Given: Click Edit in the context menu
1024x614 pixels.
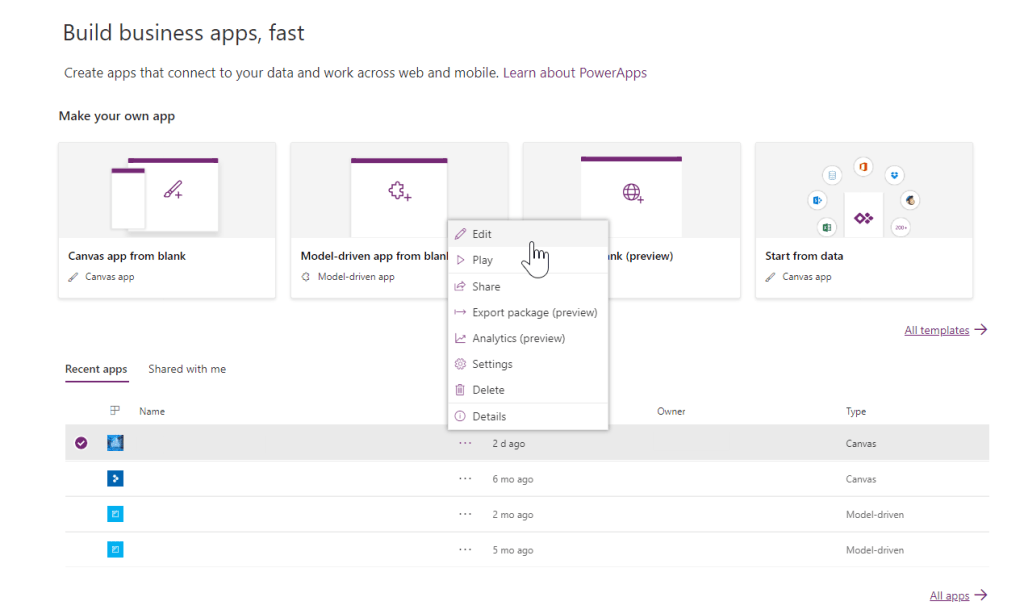Looking at the screenshot, I should point(482,234).
